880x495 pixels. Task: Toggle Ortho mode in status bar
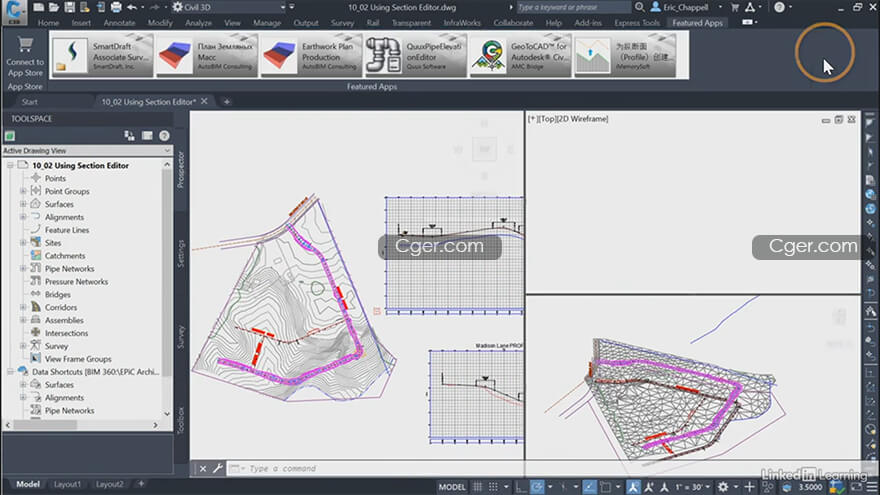click(x=521, y=487)
